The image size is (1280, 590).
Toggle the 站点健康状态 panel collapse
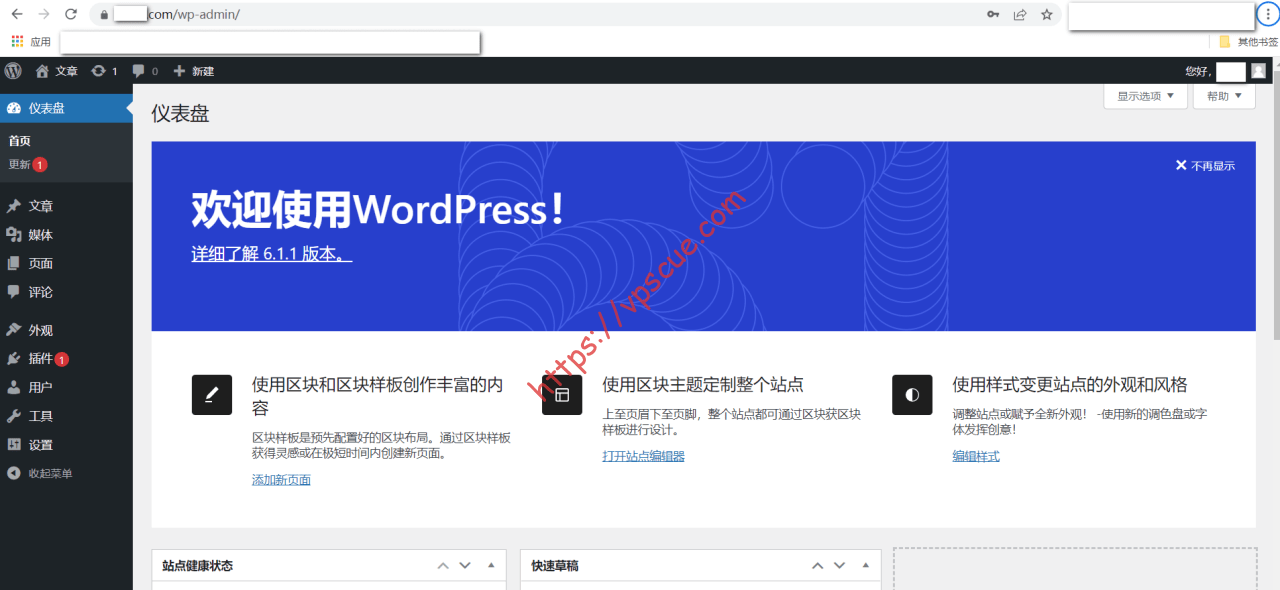point(491,566)
